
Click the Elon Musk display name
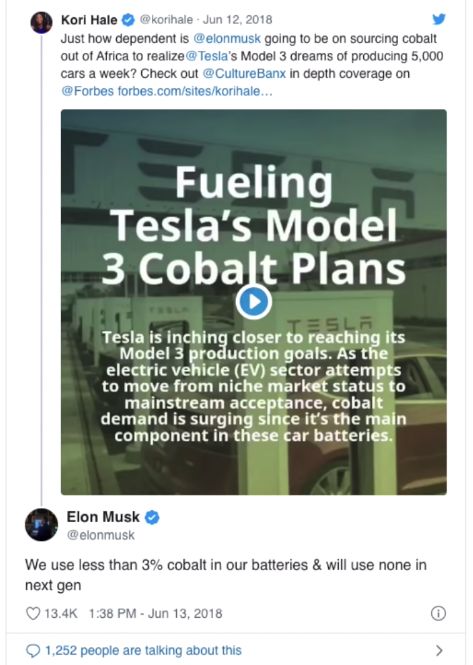tap(103, 517)
